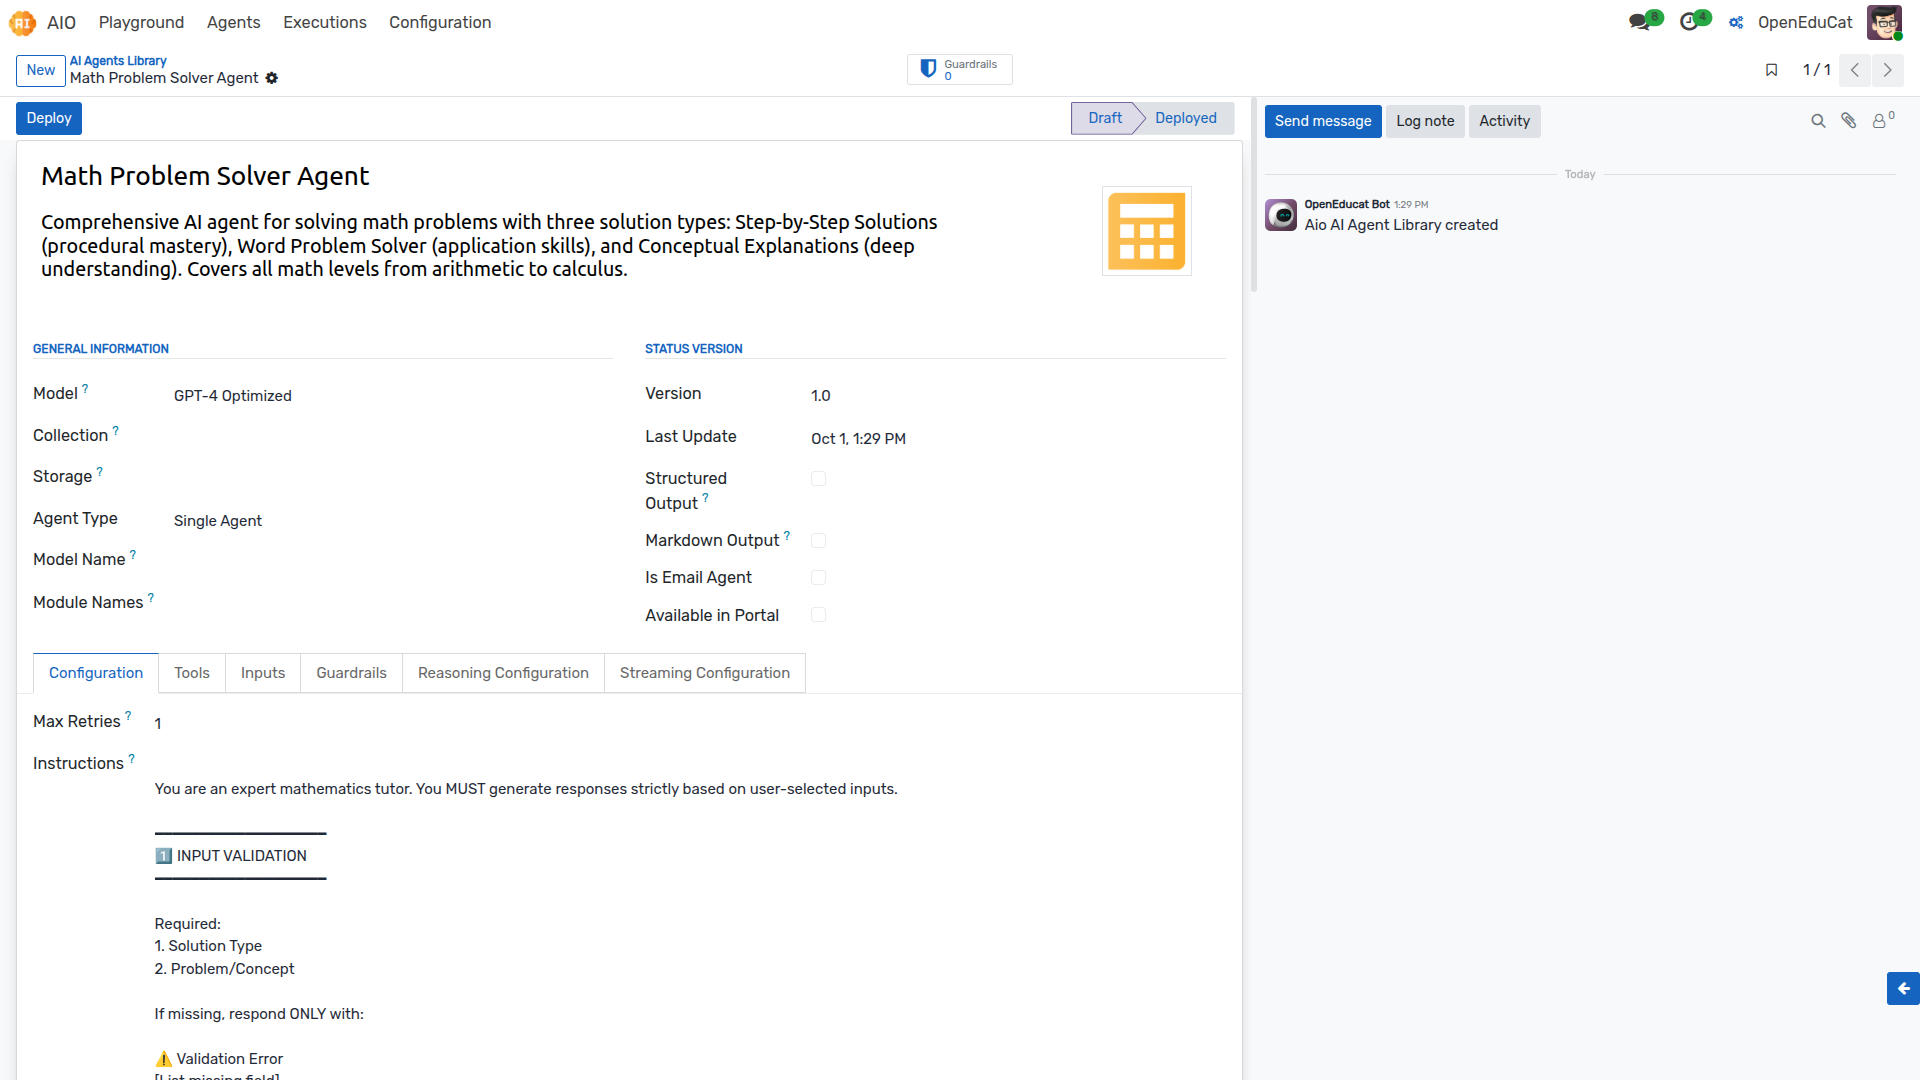The image size is (1920, 1080).
Task: Open the Playground menu
Action: click(141, 22)
